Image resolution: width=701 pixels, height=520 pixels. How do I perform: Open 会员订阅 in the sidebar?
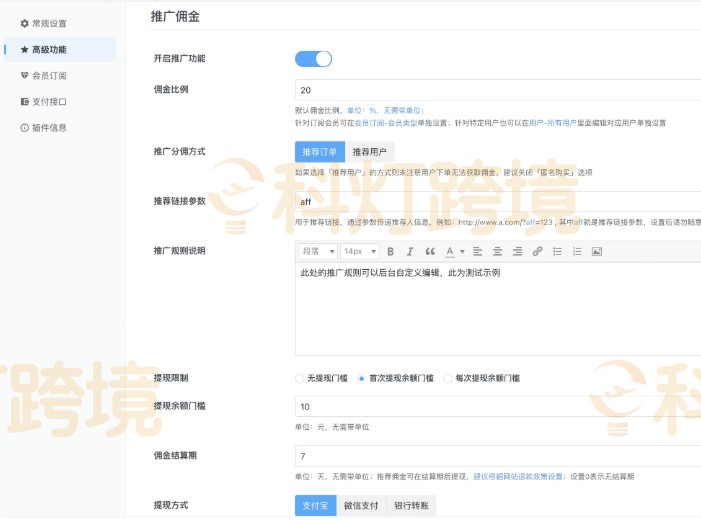48,75
